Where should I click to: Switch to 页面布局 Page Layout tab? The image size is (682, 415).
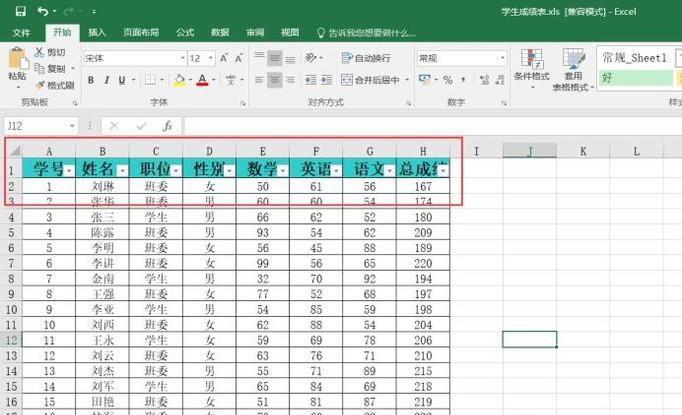click(x=141, y=33)
